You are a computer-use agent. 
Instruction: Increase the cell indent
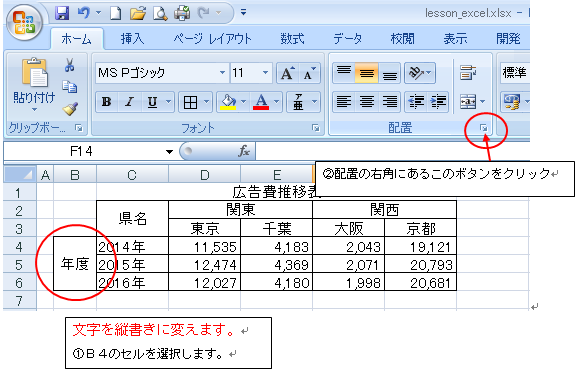pyautogui.click(x=438, y=102)
